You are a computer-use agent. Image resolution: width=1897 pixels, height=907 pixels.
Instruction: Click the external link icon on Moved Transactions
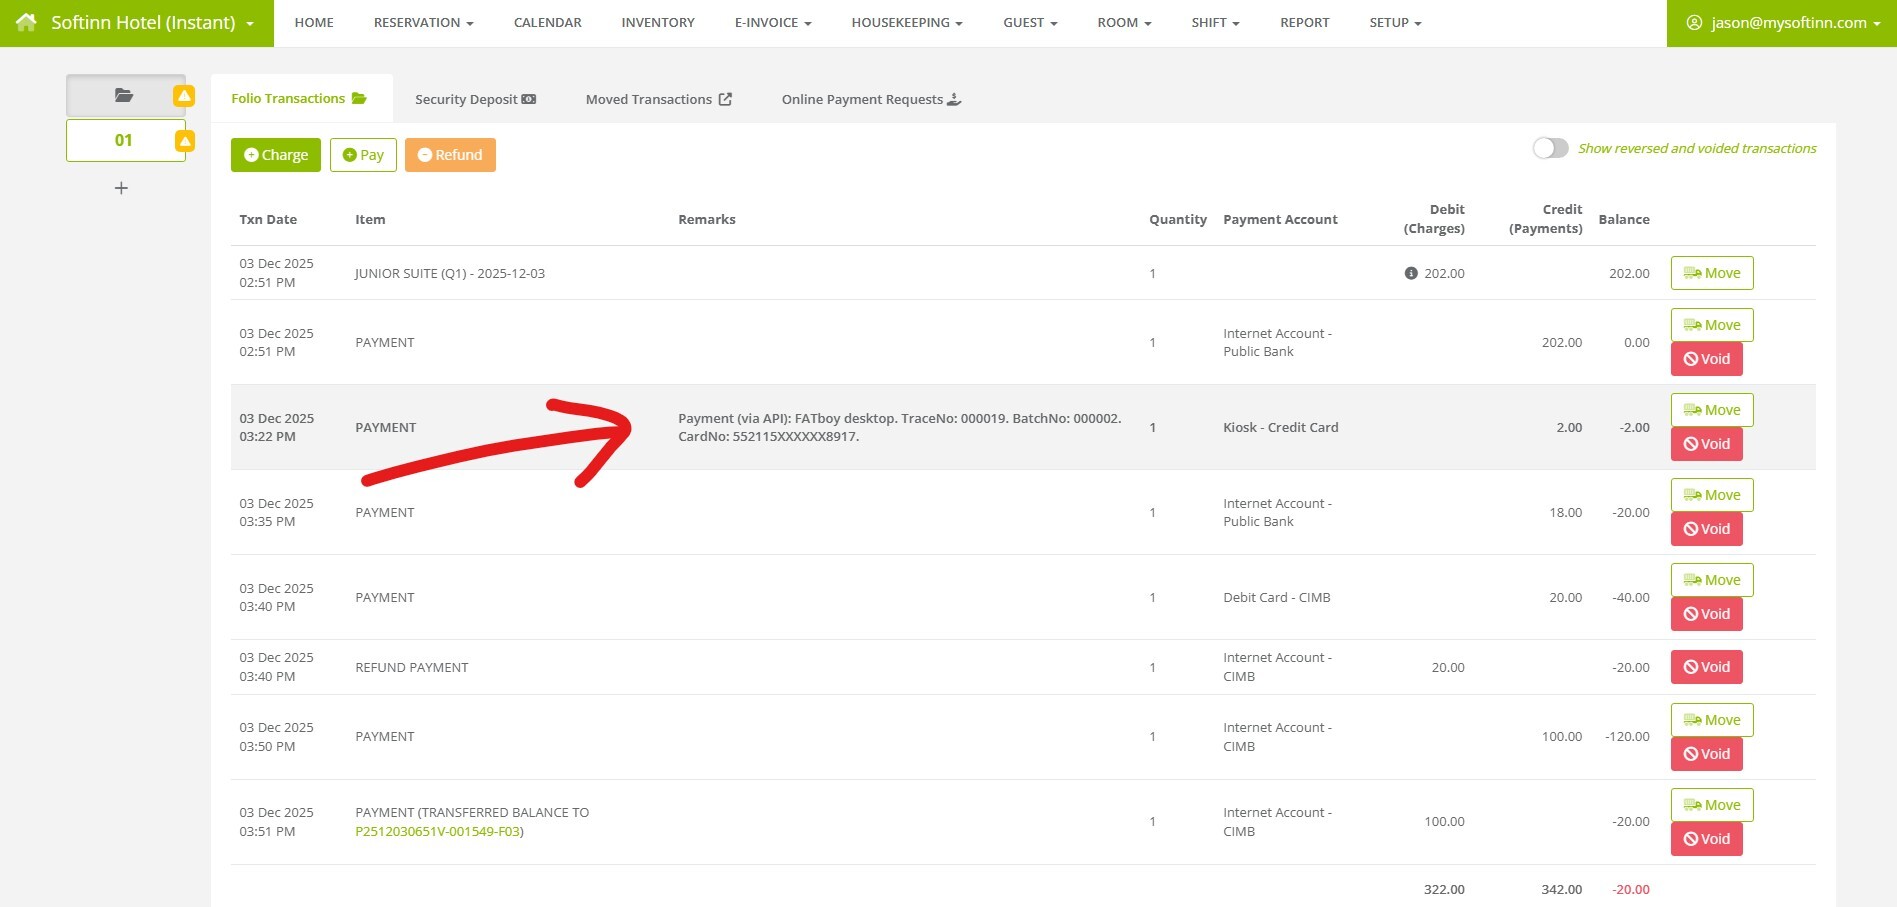point(724,98)
